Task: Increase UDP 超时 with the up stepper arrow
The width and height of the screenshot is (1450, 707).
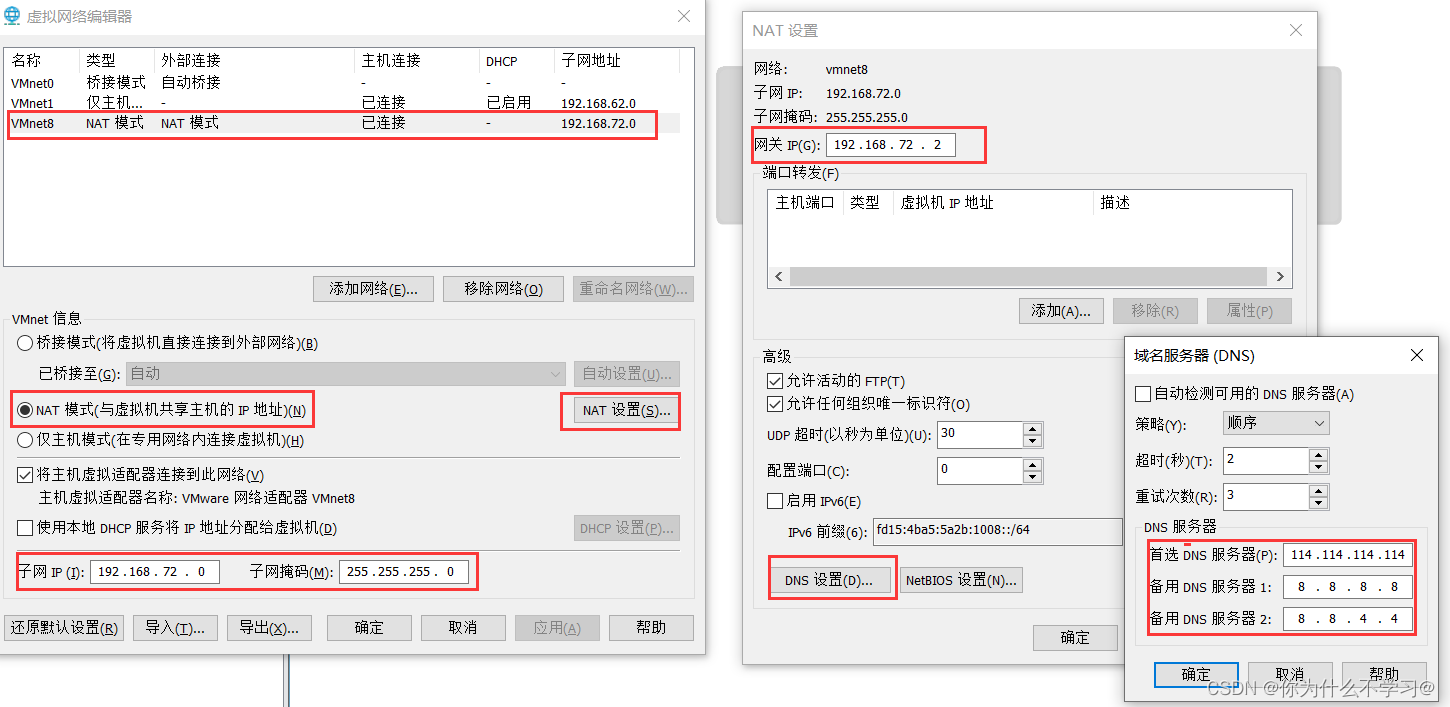Action: (1033, 429)
